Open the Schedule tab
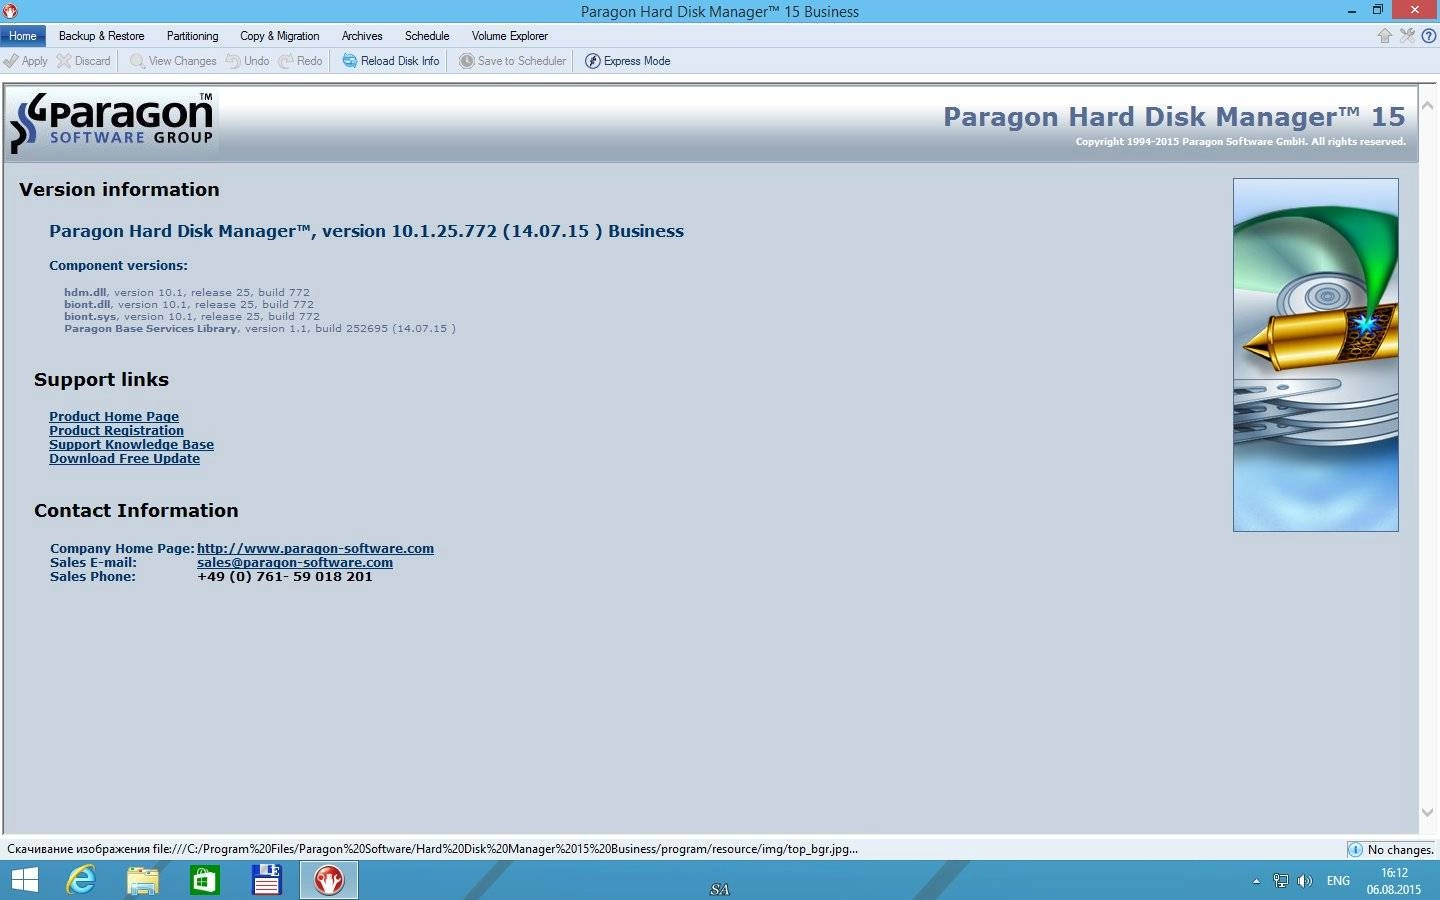 pyautogui.click(x=427, y=36)
